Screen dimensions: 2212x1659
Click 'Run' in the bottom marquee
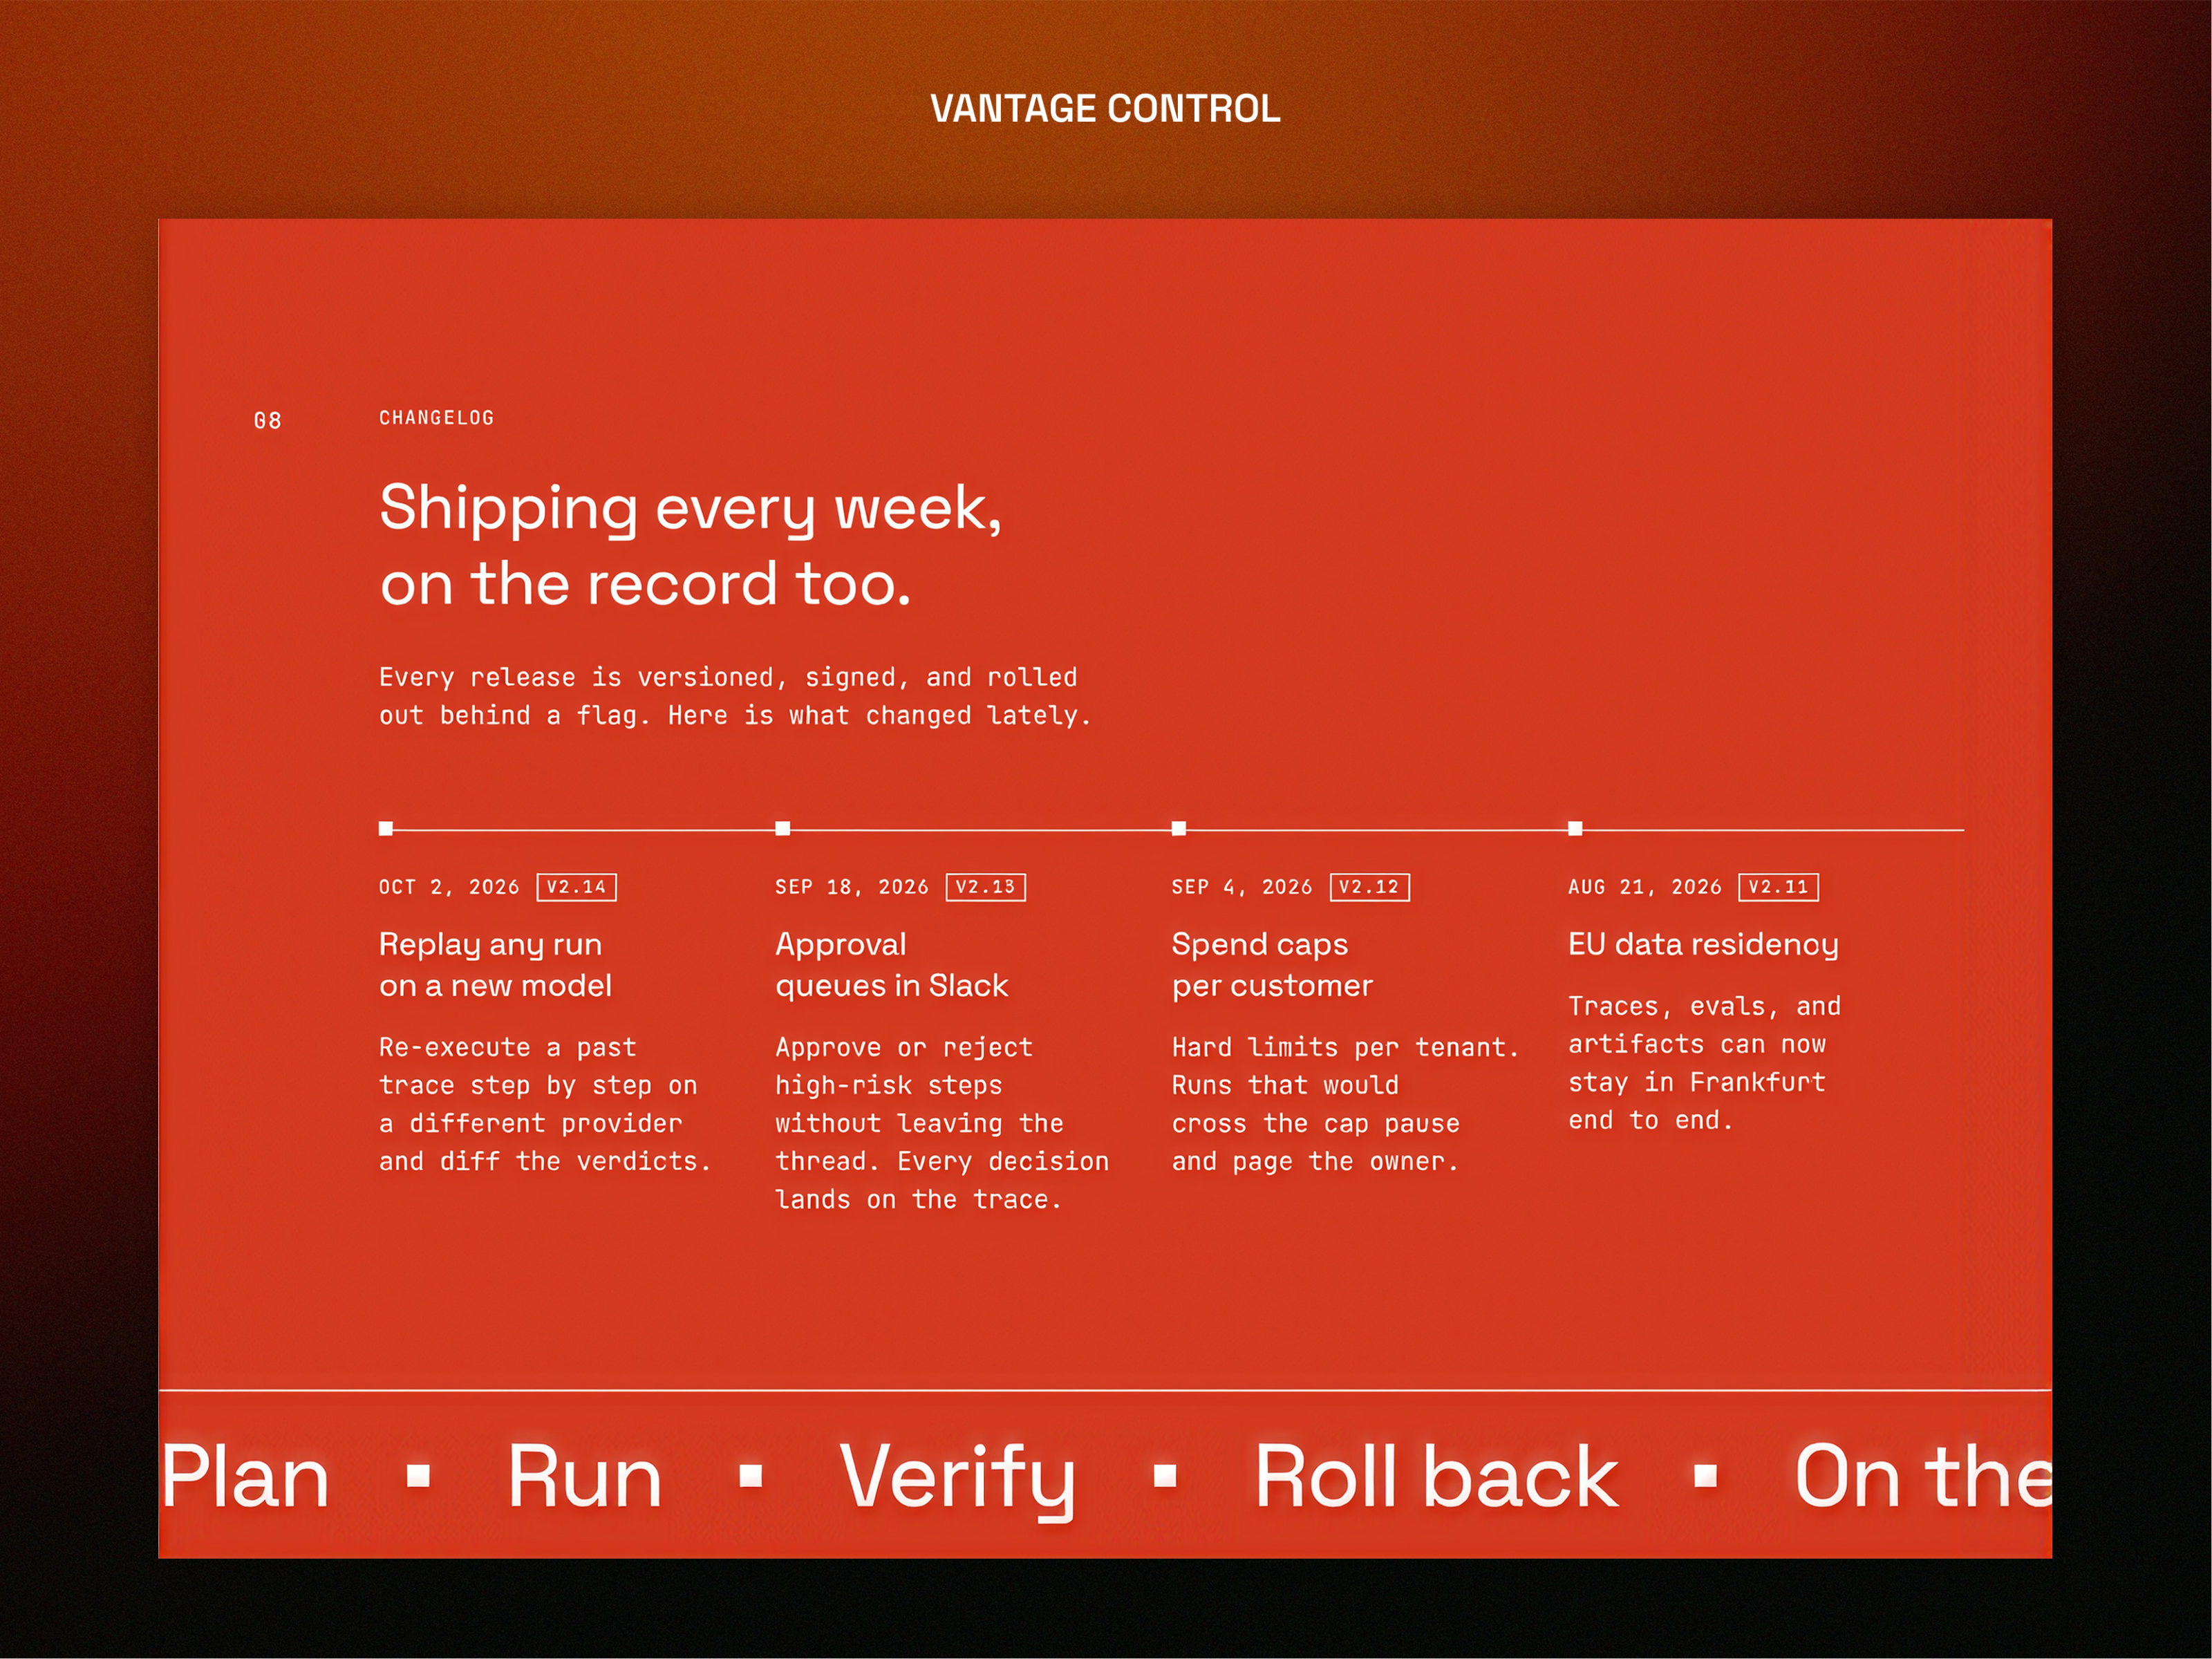(585, 1477)
